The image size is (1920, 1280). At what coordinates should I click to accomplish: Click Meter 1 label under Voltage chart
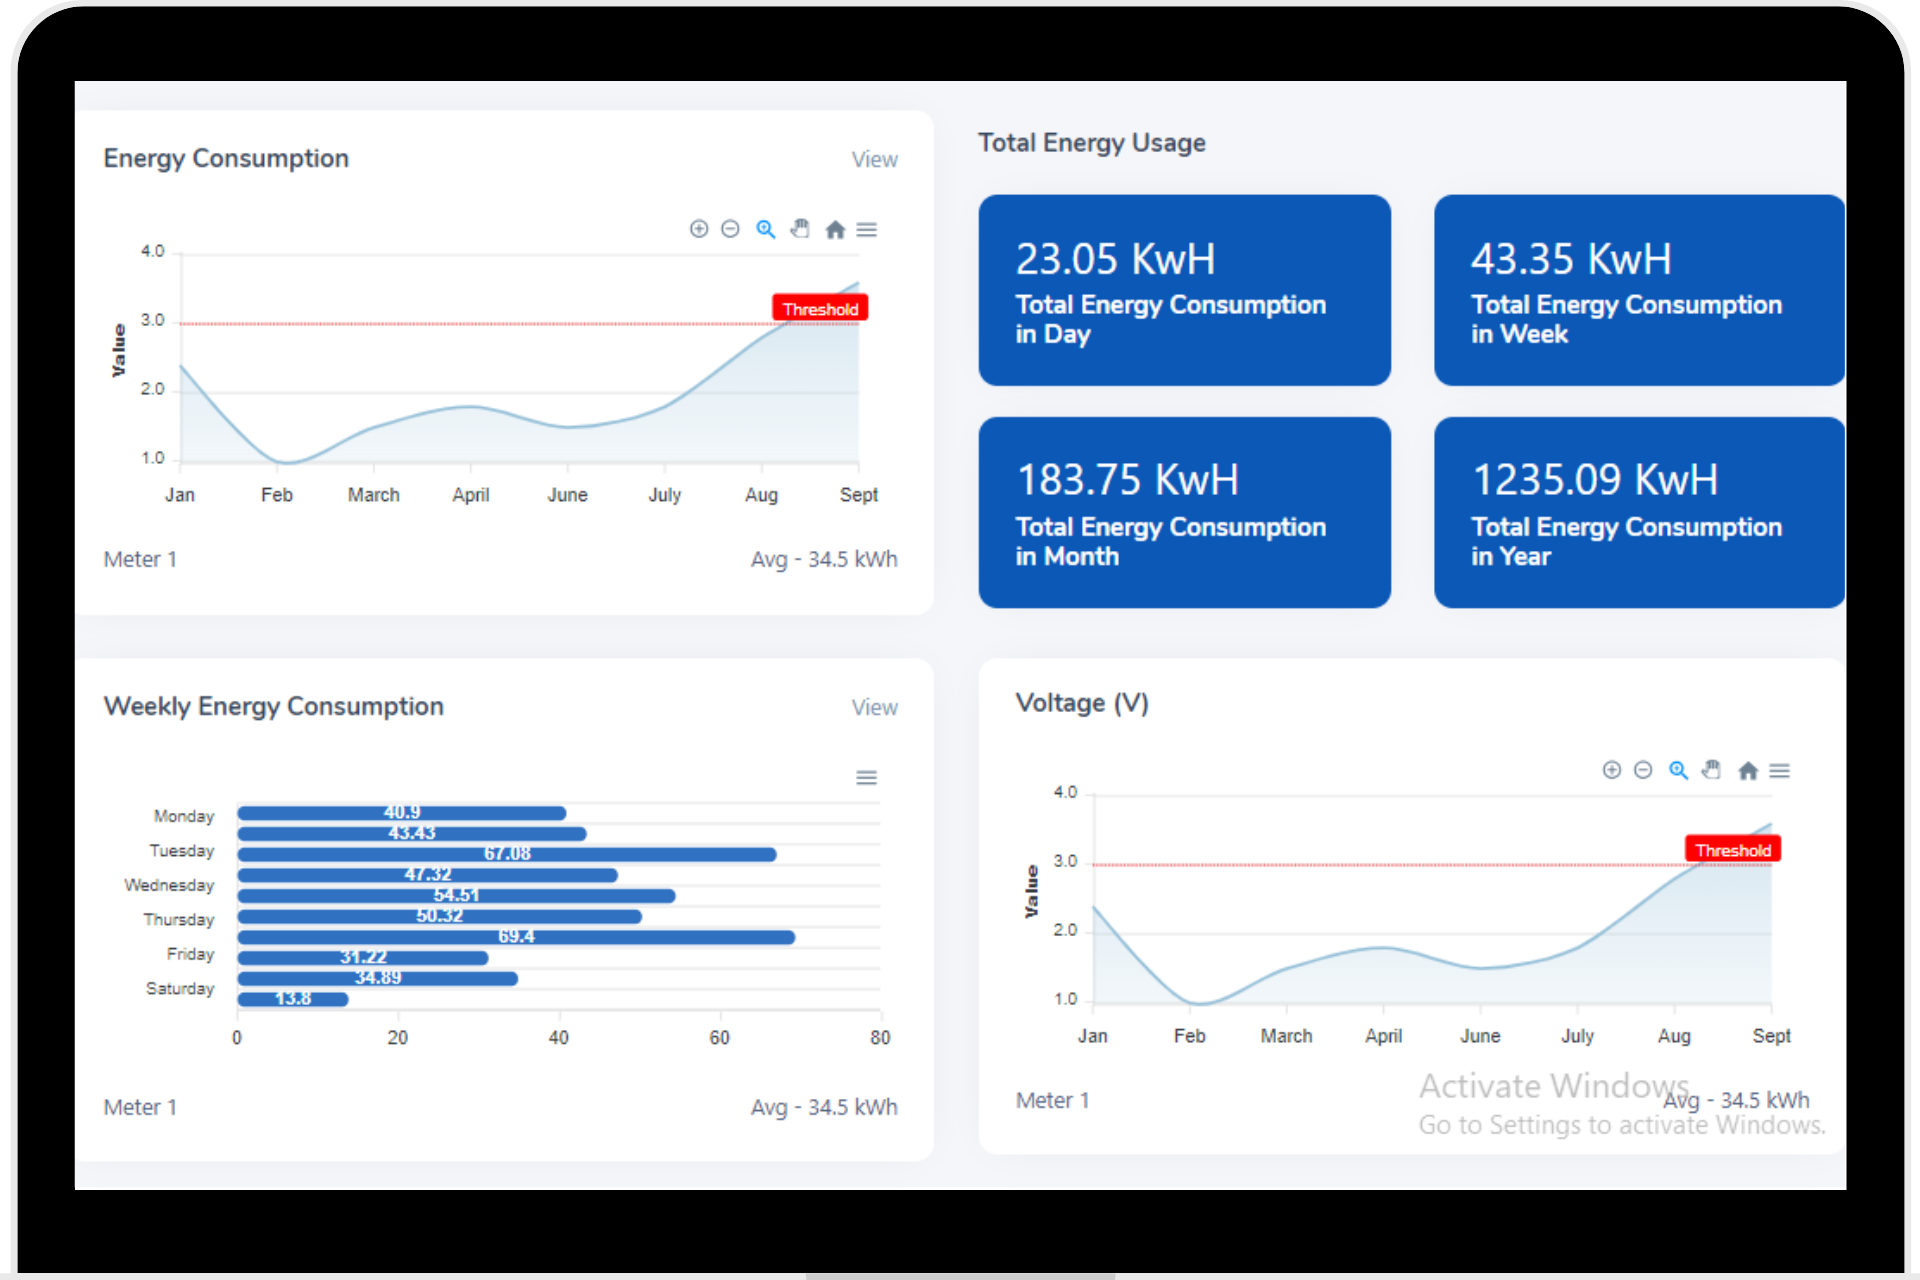tap(1052, 1100)
